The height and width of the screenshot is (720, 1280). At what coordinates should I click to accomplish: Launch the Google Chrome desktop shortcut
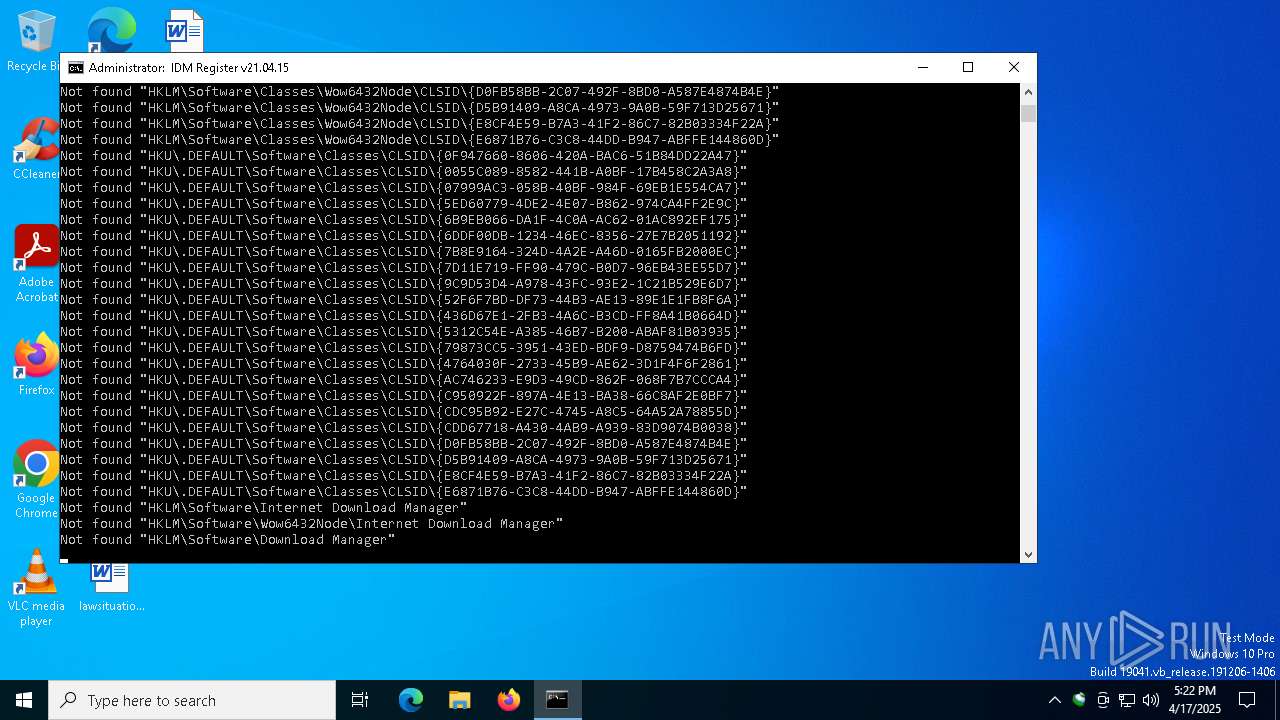click(35, 480)
